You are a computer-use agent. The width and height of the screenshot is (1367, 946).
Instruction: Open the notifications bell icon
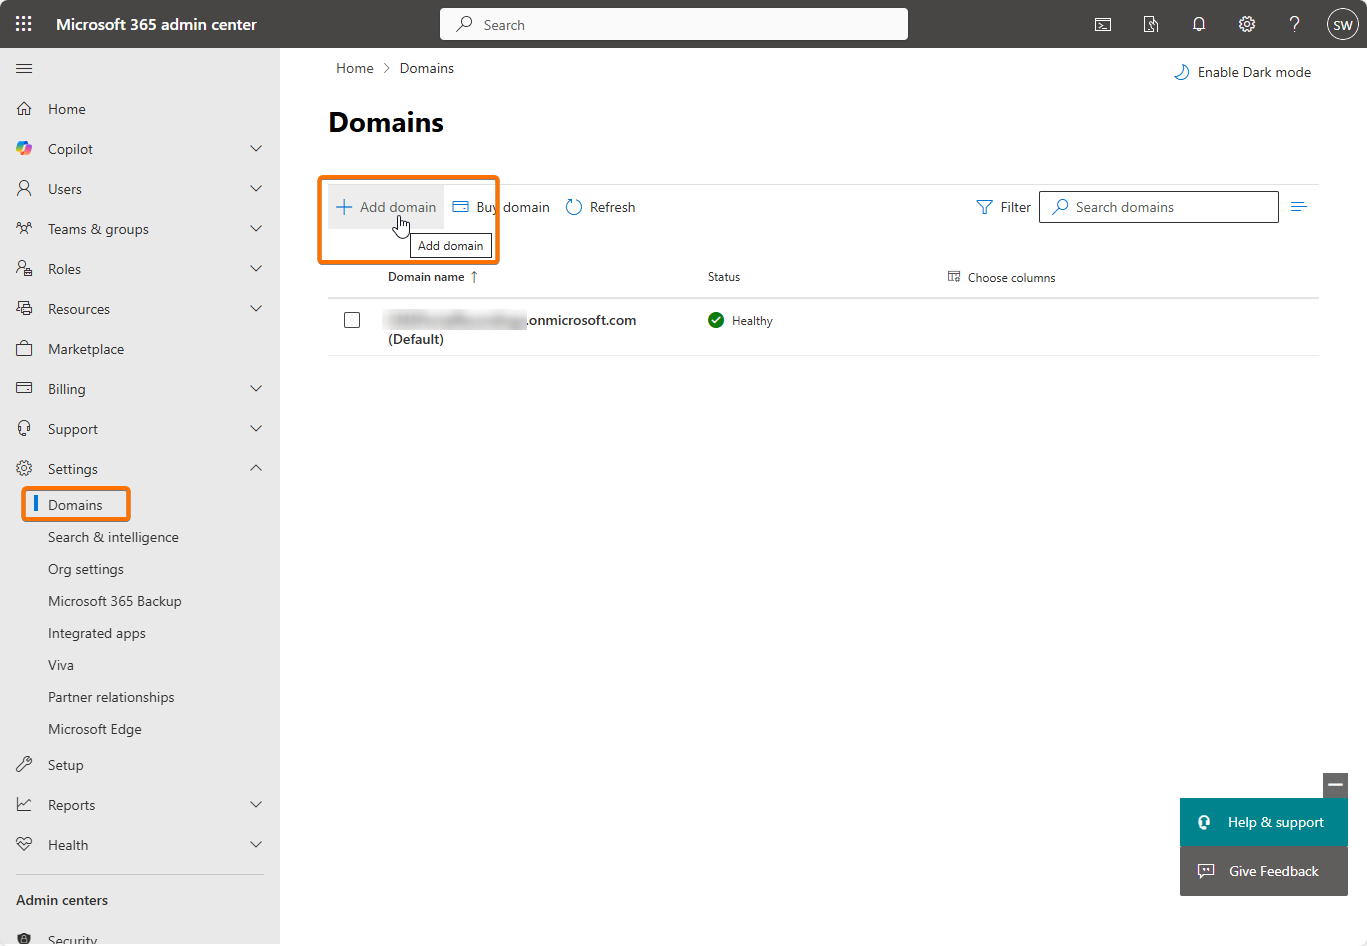1198,24
